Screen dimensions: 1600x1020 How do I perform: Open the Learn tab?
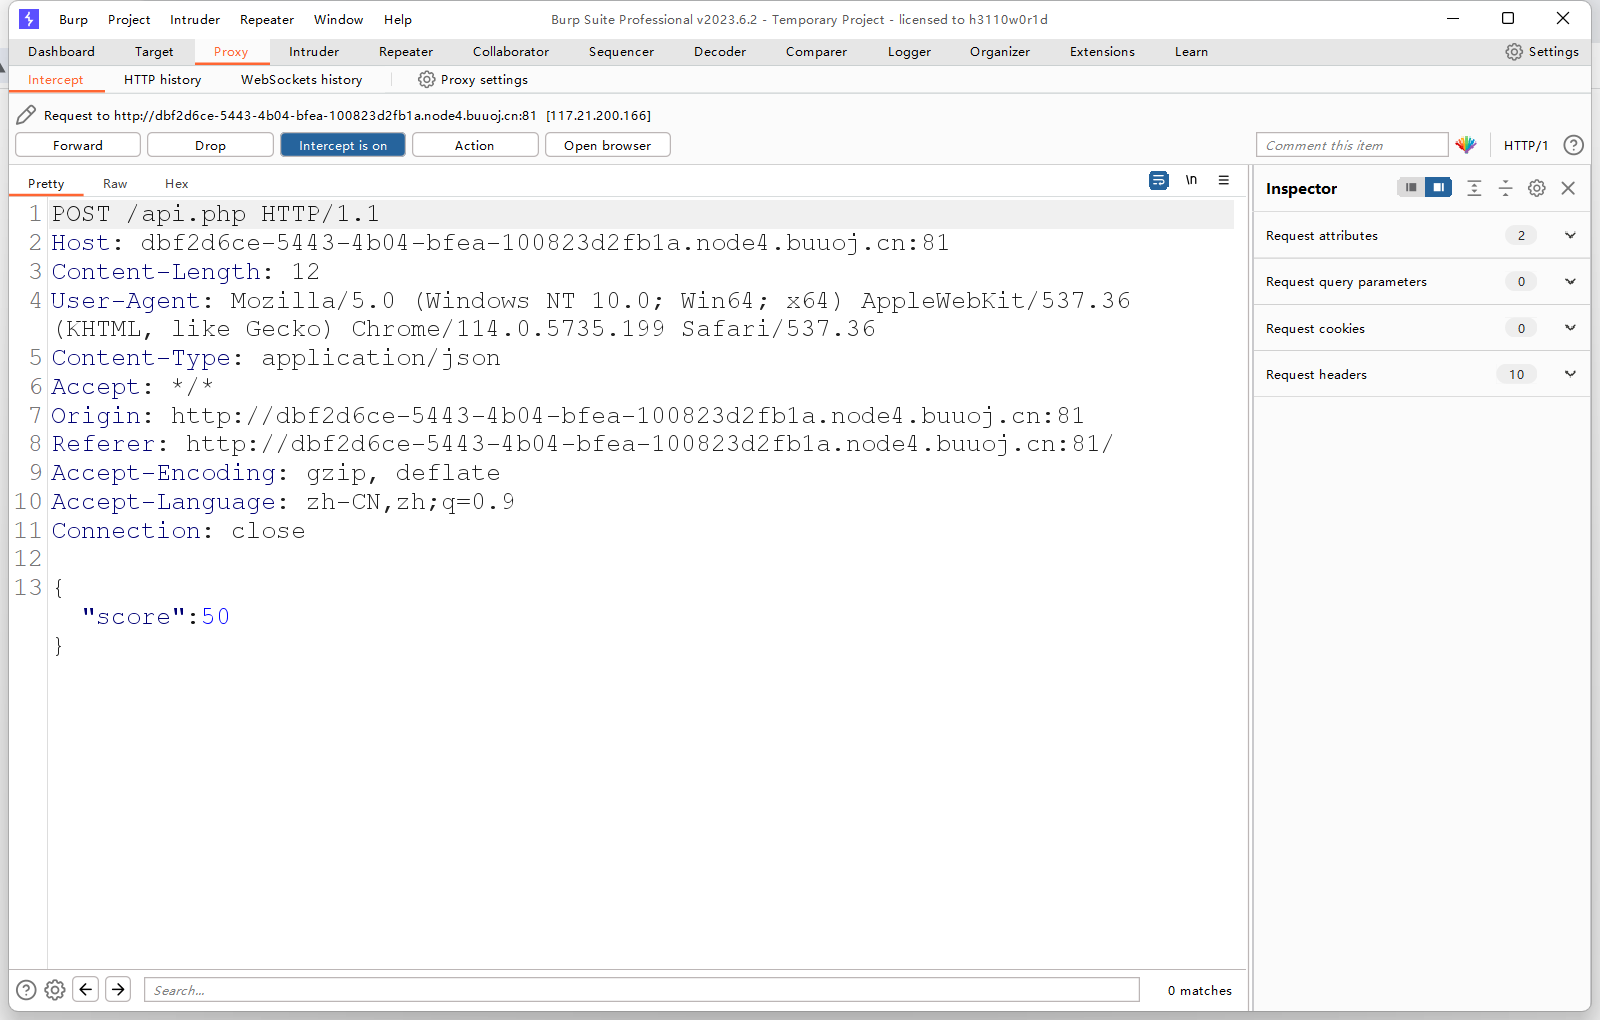[x=1191, y=52]
